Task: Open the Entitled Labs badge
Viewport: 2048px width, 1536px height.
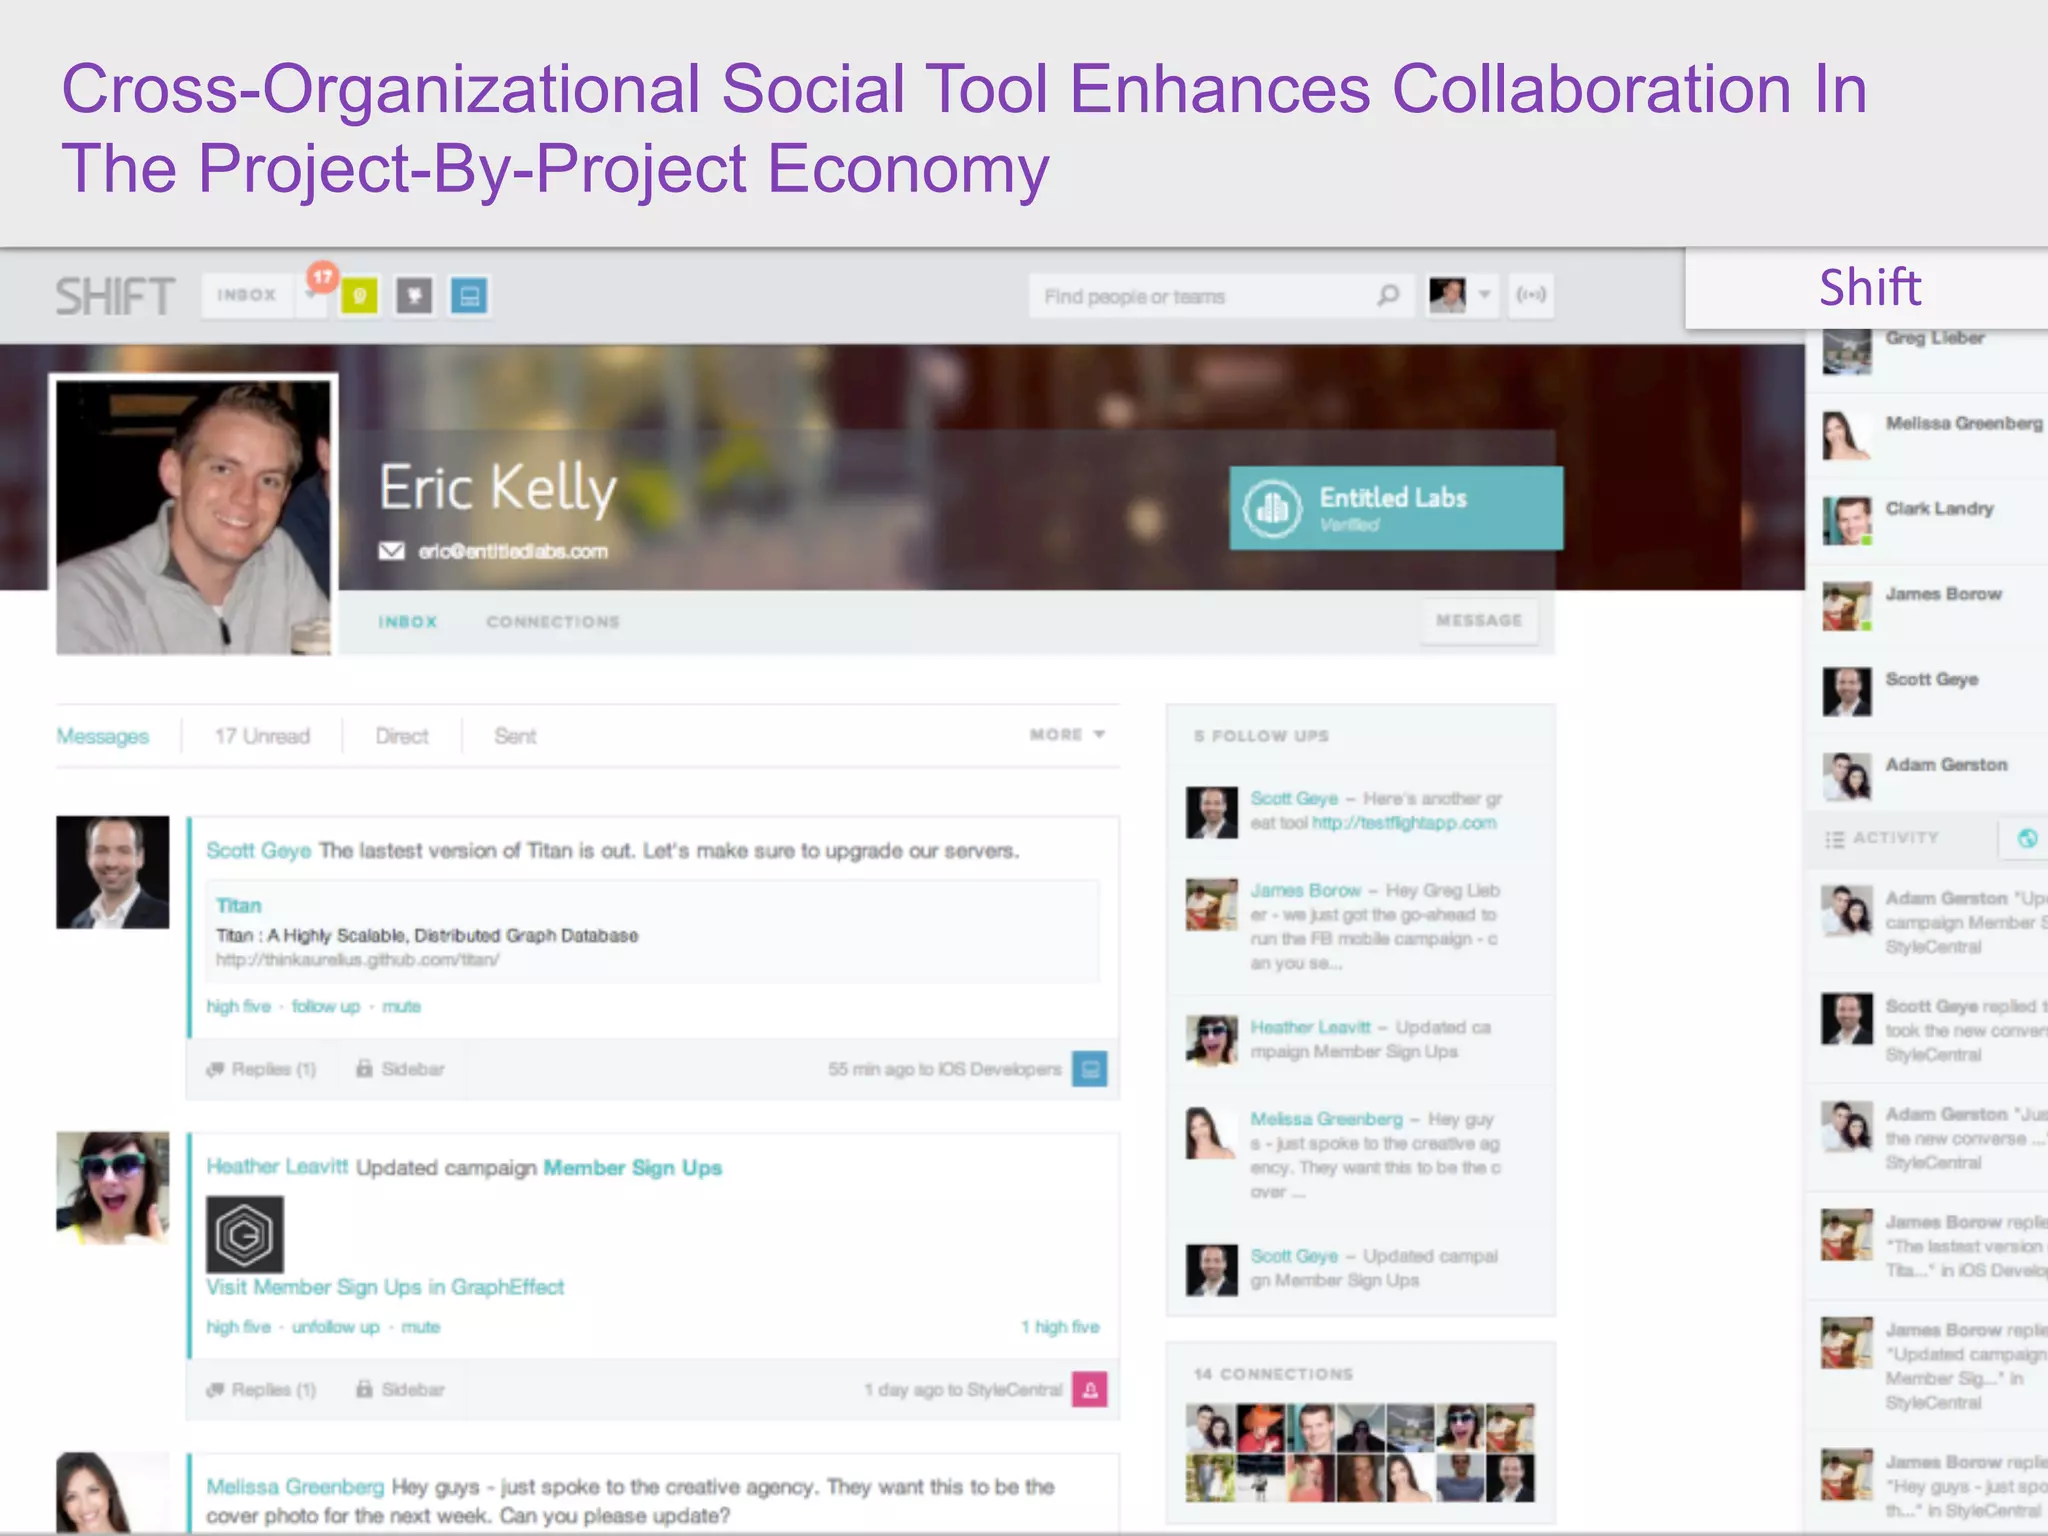Action: 1395,508
